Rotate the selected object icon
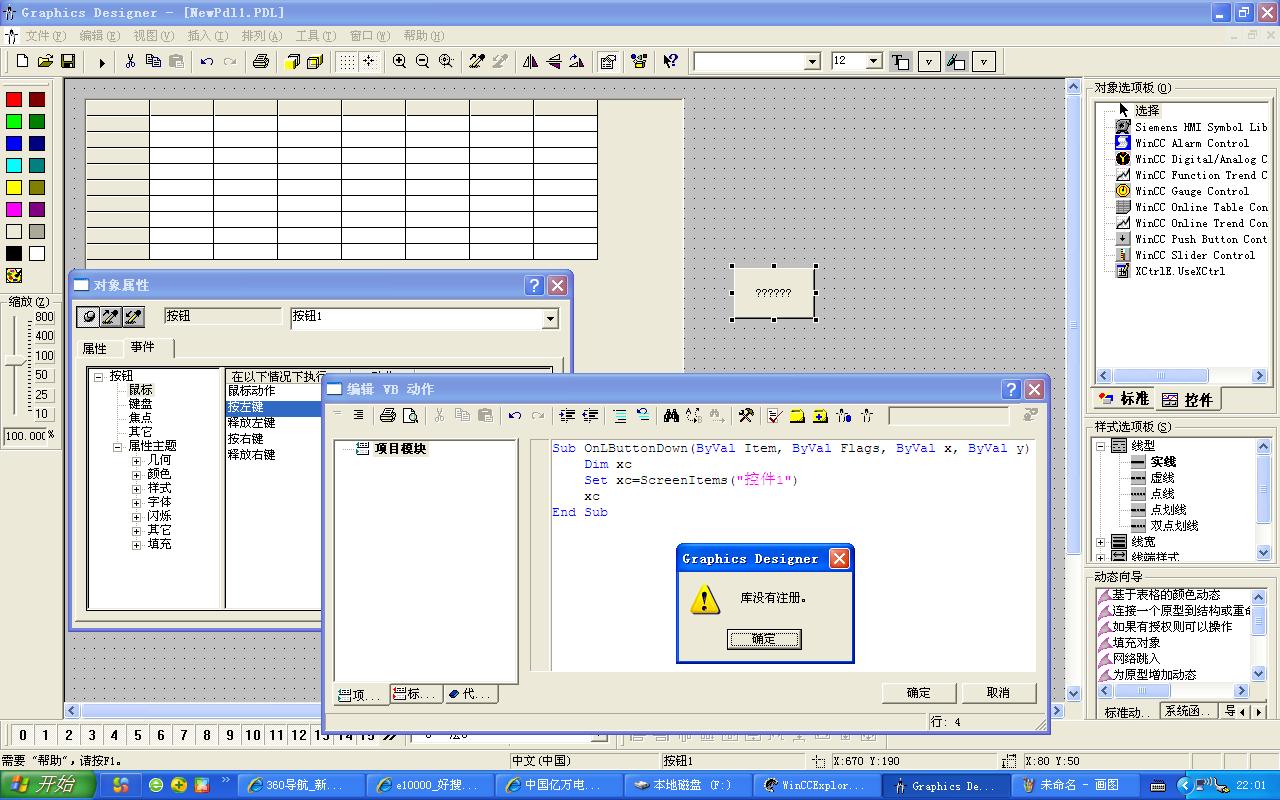The width and height of the screenshot is (1280, 800). 576,61
